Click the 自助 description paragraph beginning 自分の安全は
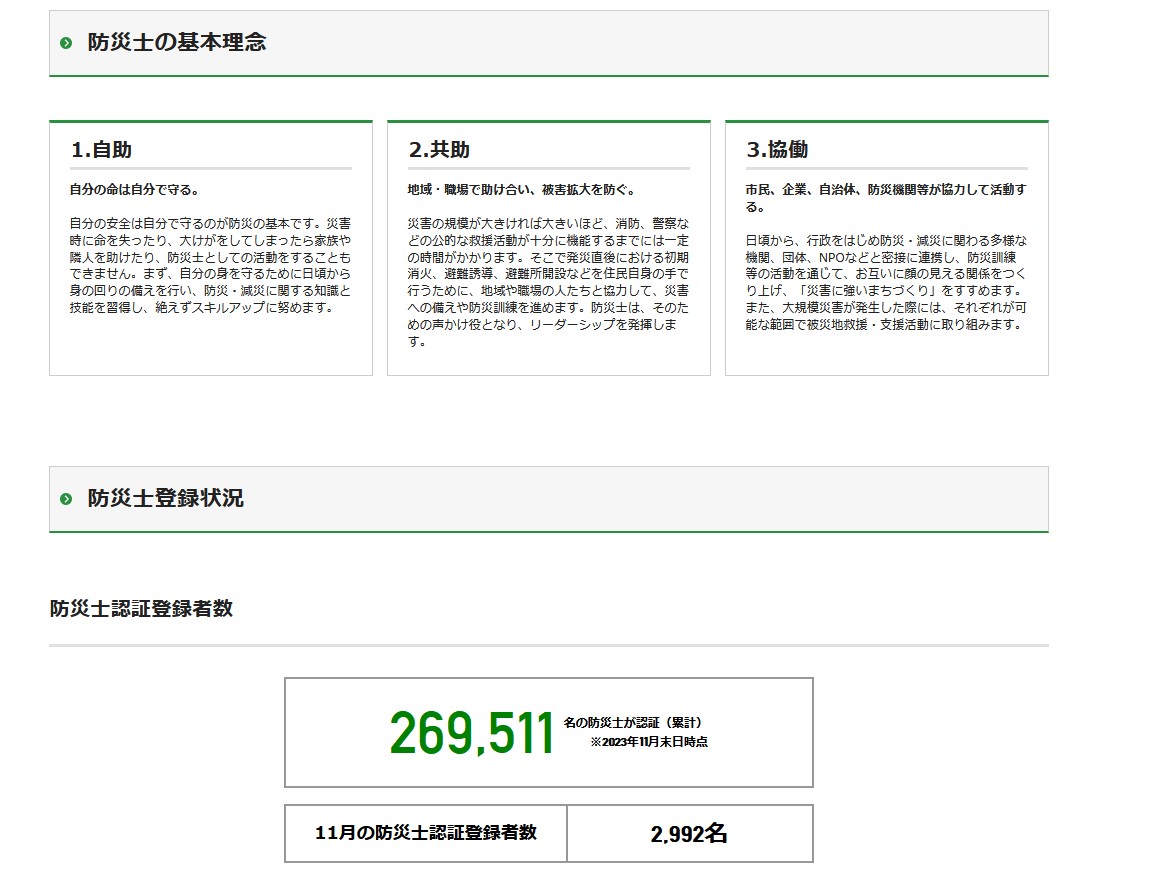 click(x=210, y=265)
